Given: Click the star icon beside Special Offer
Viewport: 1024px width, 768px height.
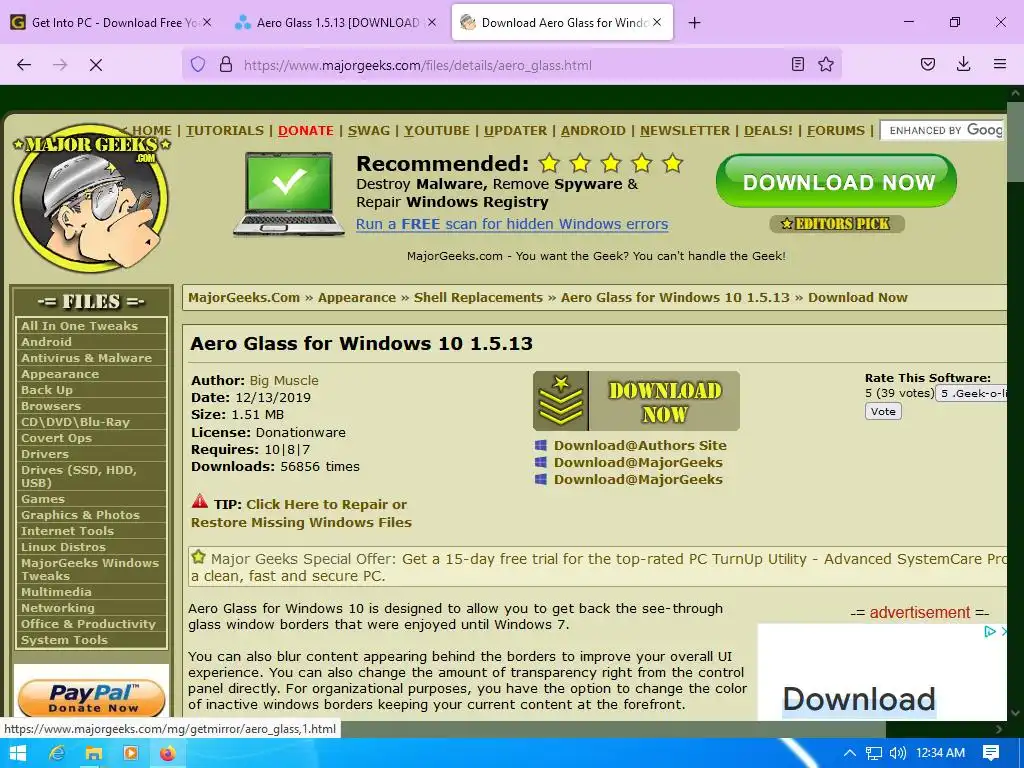Looking at the screenshot, I should pyautogui.click(x=199, y=557).
